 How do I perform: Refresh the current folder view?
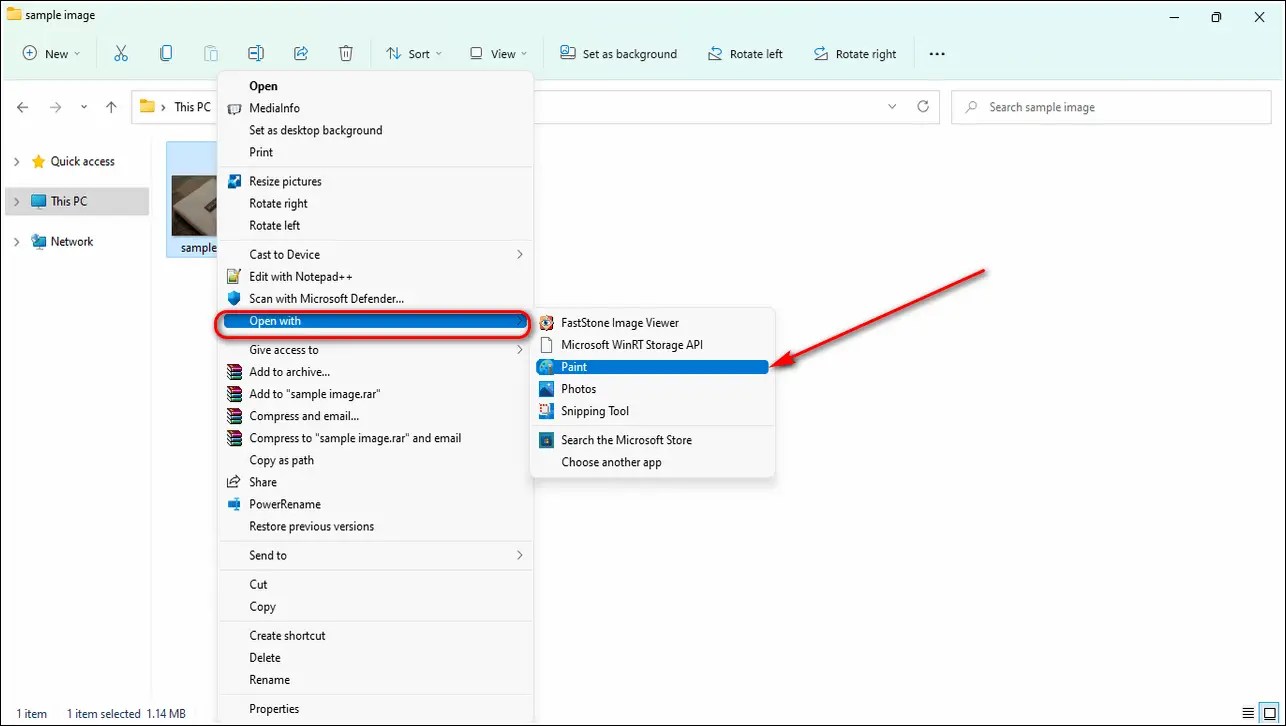[x=923, y=106]
